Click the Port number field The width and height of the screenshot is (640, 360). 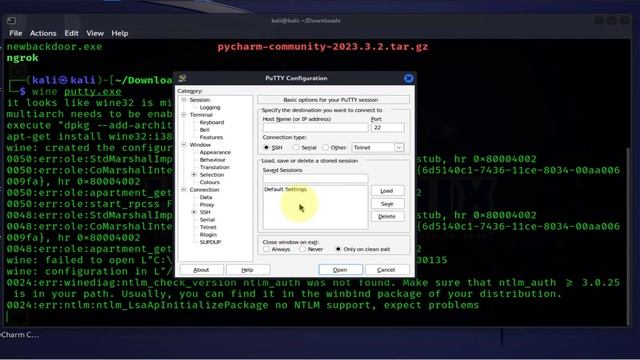click(387, 128)
